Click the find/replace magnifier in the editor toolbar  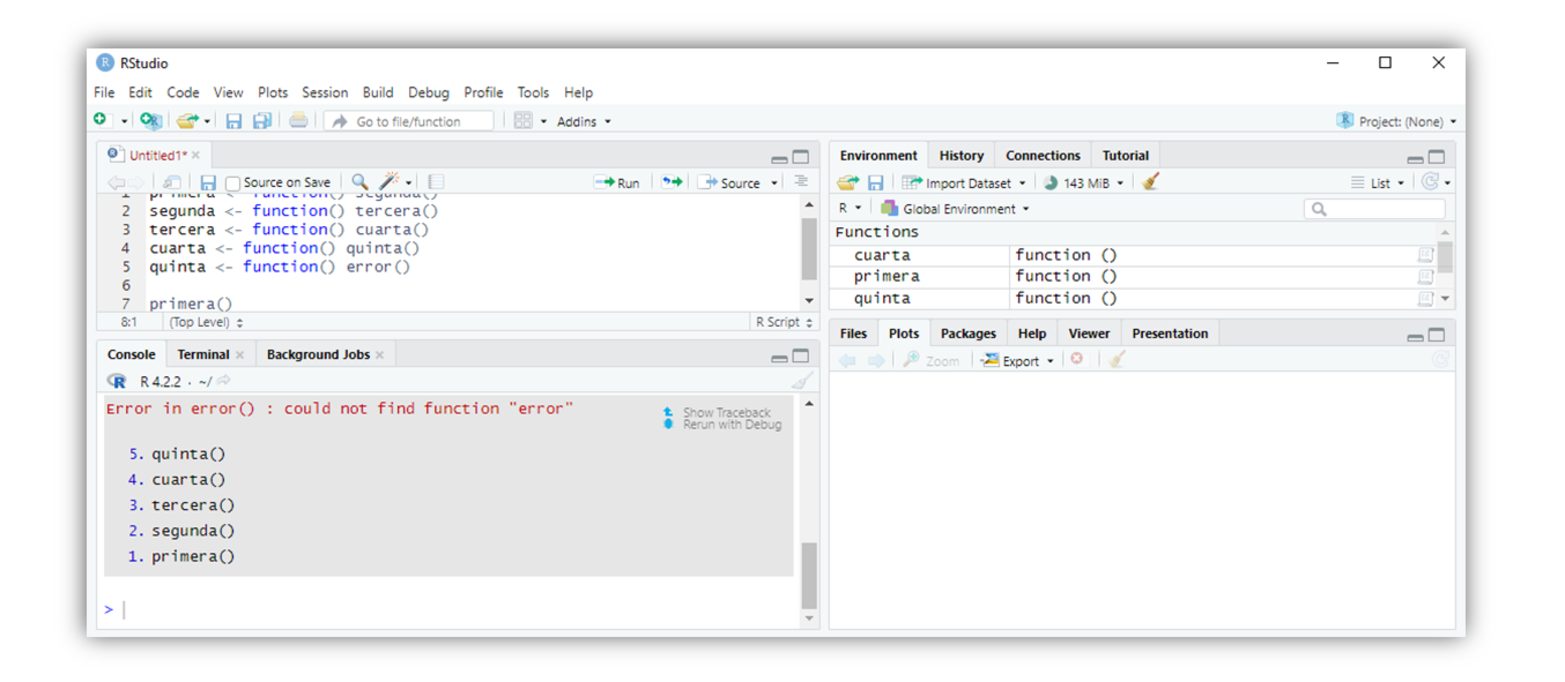[x=360, y=182]
